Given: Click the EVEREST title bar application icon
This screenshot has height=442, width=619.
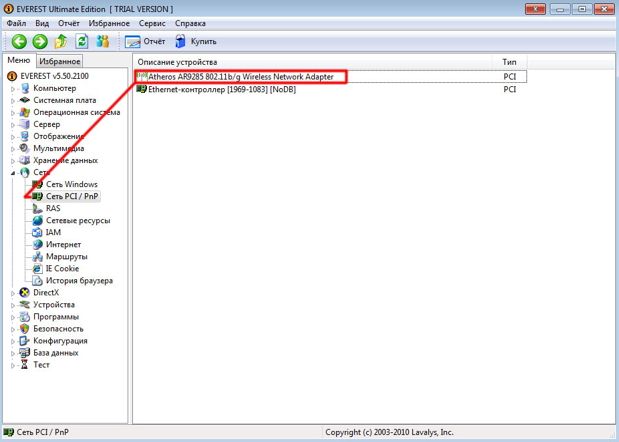Looking at the screenshot, I should (8, 8).
